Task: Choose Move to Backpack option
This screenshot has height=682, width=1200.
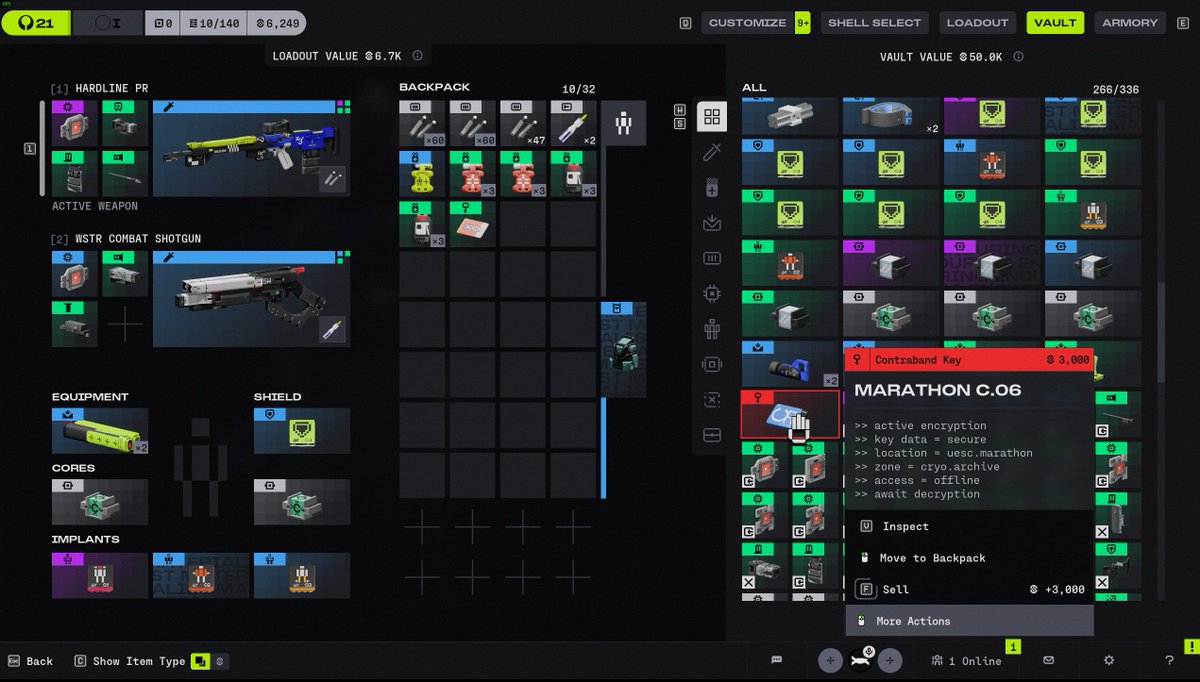Action: click(x=969, y=558)
